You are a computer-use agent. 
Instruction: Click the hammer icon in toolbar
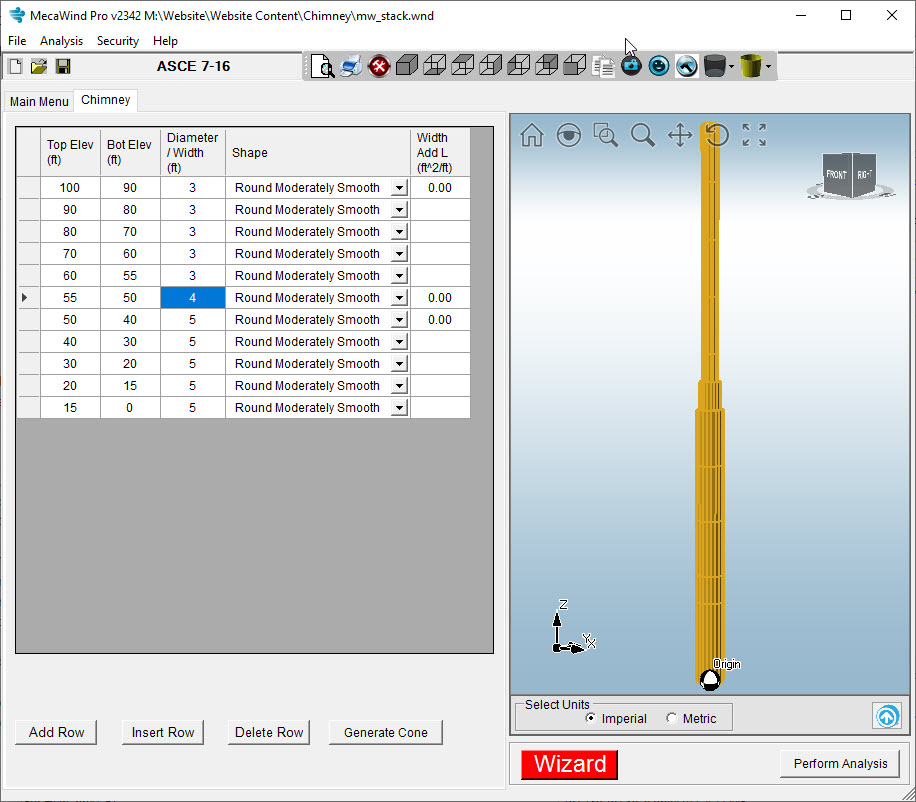click(x=686, y=66)
